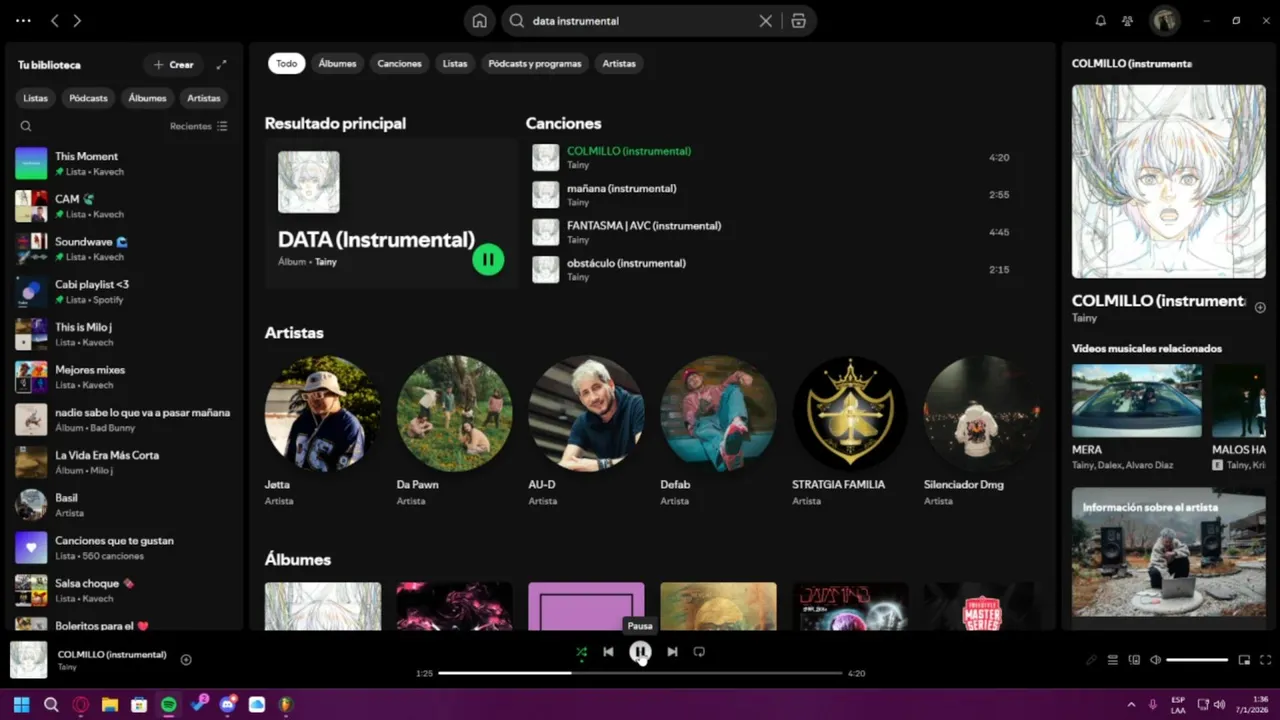This screenshot has width=1280, height=720.
Task: Add COLMILLO to library in right panel
Action: pos(1260,308)
